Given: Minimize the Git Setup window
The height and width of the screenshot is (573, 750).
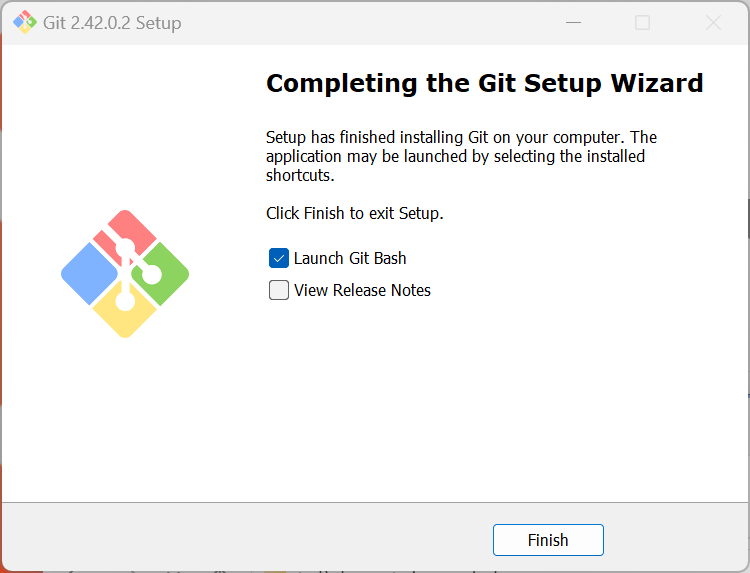Looking at the screenshot, I should 572,22.
